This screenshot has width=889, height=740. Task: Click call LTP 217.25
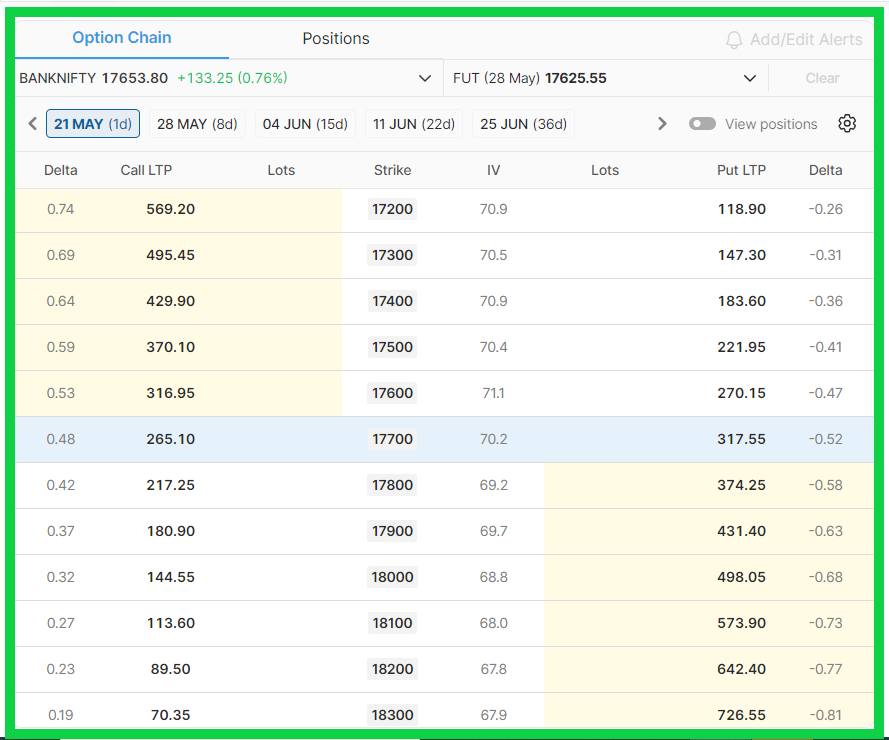coord(171,485)
